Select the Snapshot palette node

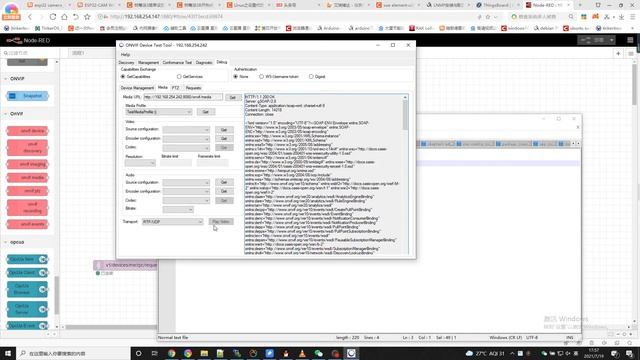(x=28, y=96)
